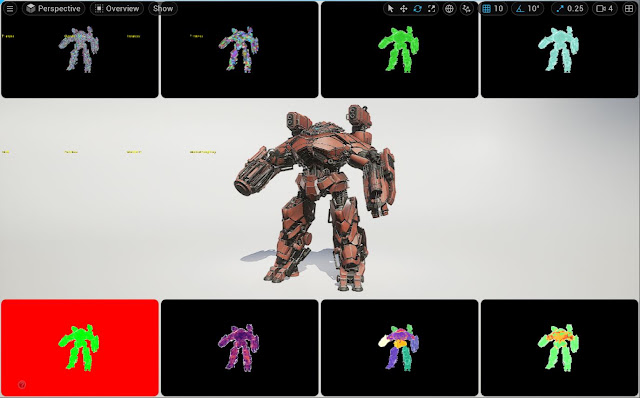Select gray noisy robot buffer thumbnail
Screen dimensions: 640x398
tap(80, 49)
